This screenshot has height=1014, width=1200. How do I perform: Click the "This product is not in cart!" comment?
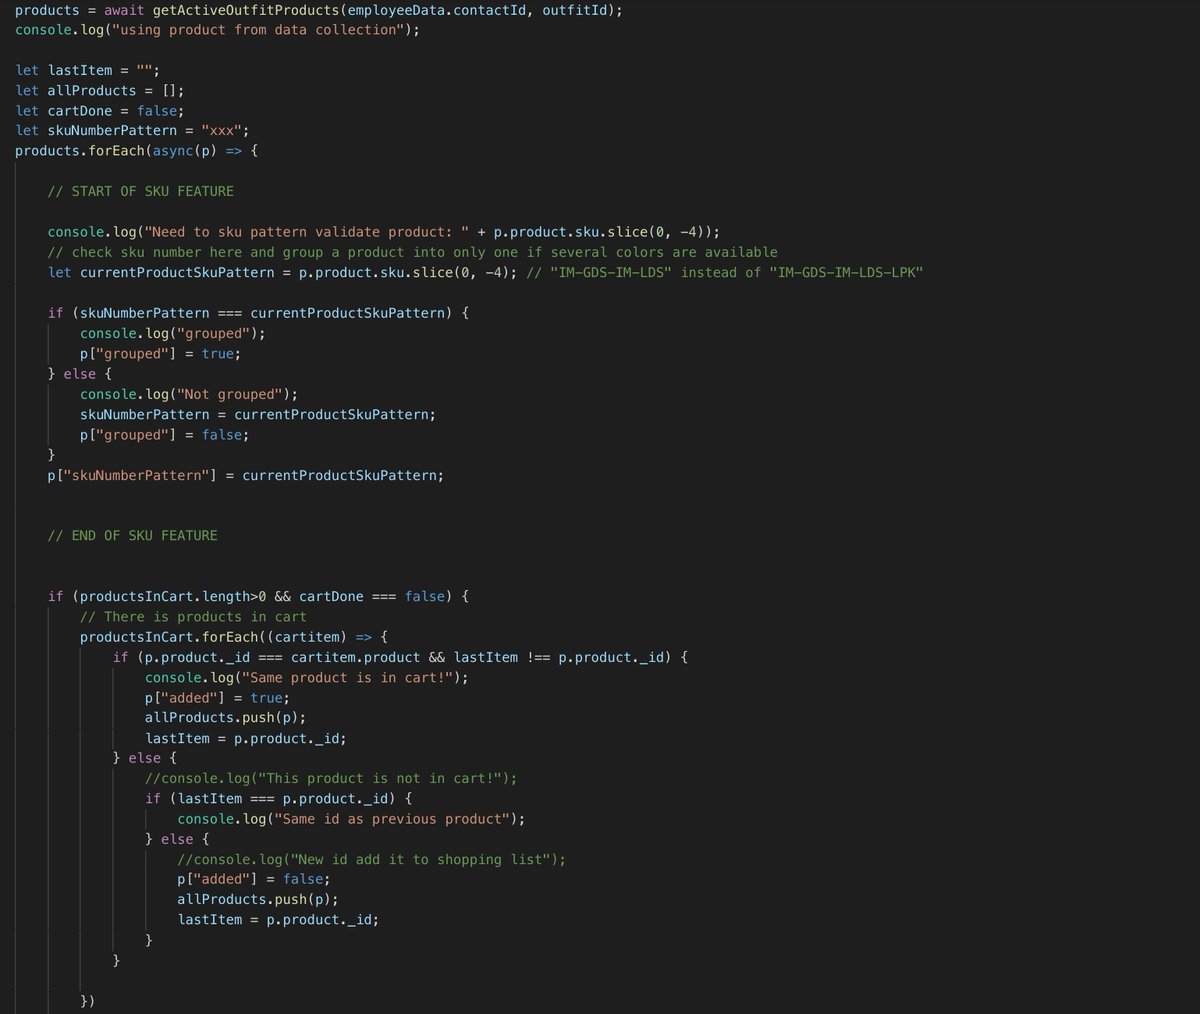(x=331, y=778)
